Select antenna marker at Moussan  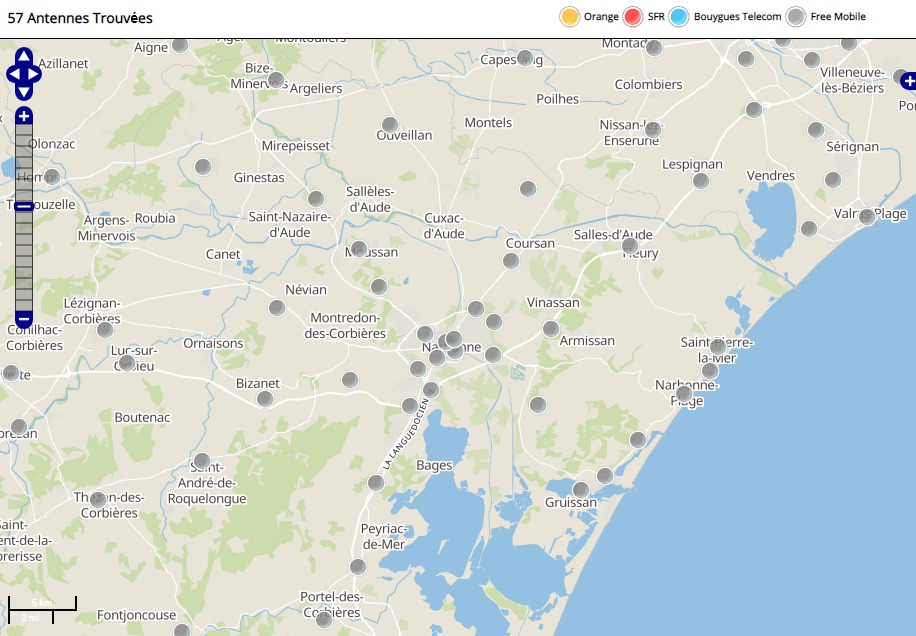(359, 249)
